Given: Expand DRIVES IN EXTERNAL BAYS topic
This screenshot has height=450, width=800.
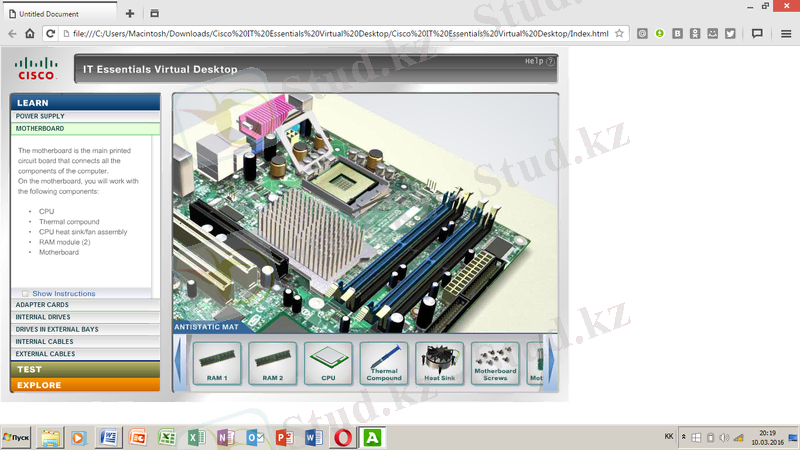Looking at the screenshot, I should coord(85,329).
